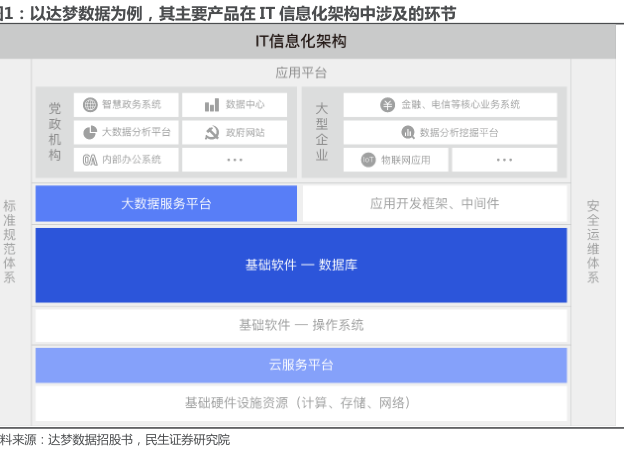Click the 标准规范体系 left side column
Screen dimensions: 628x449
coord(10,242)
